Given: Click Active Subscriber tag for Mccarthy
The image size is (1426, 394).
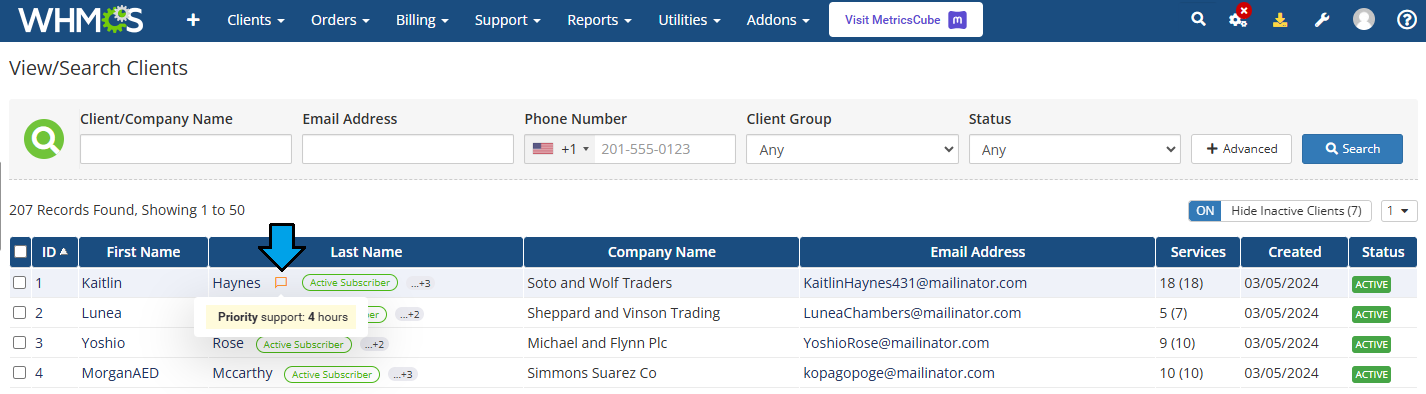Looking at the screenshot, I should click(332, 375).
